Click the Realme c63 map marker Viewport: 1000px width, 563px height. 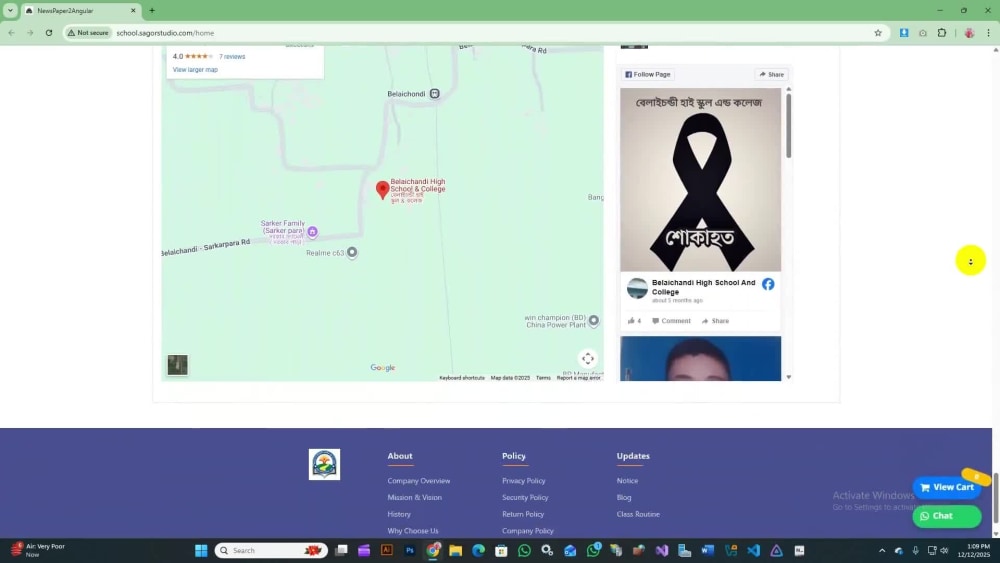[x=351, y=252]
